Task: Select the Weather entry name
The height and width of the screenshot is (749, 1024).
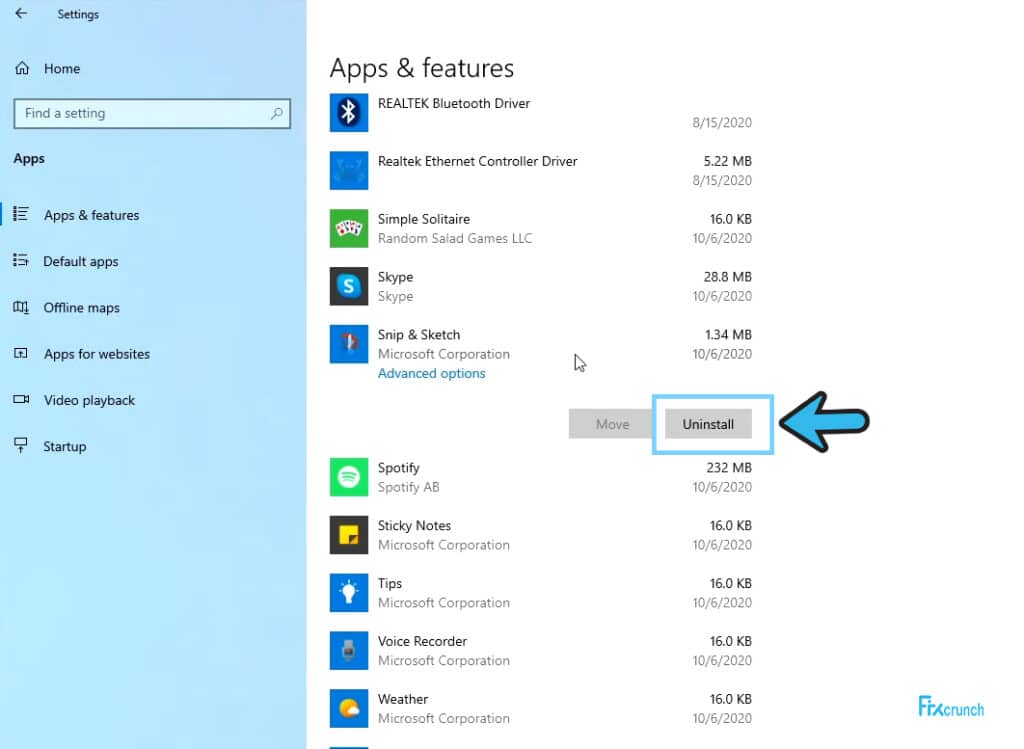Action: 403,699
